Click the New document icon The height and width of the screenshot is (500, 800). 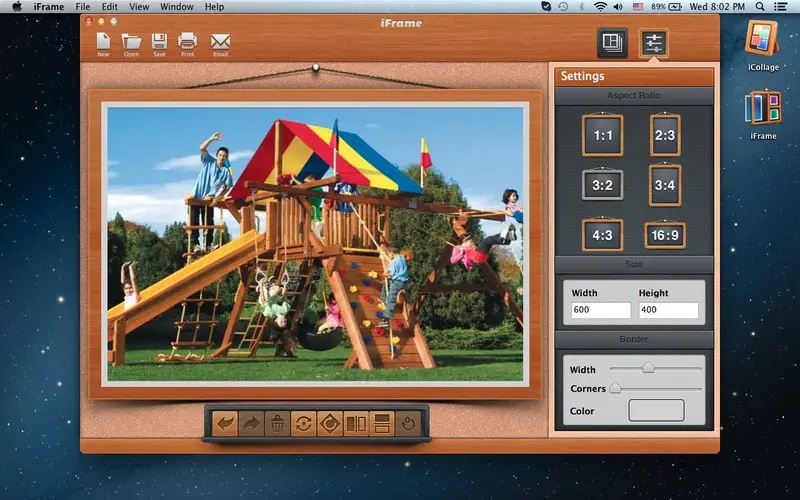tap(103, 44)
